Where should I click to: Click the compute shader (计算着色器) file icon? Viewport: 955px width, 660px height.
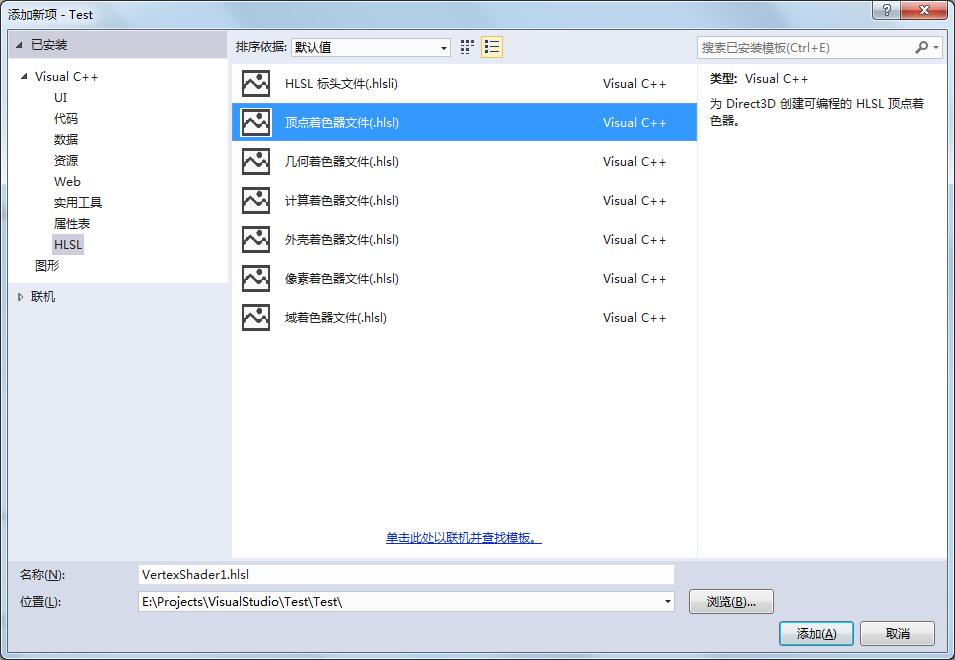[256, 200]
